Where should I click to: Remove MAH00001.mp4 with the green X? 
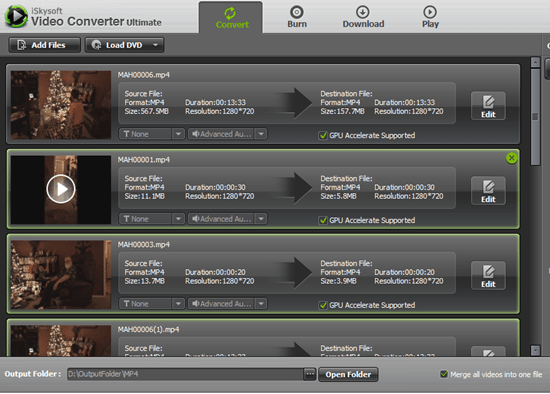[511, 158]
